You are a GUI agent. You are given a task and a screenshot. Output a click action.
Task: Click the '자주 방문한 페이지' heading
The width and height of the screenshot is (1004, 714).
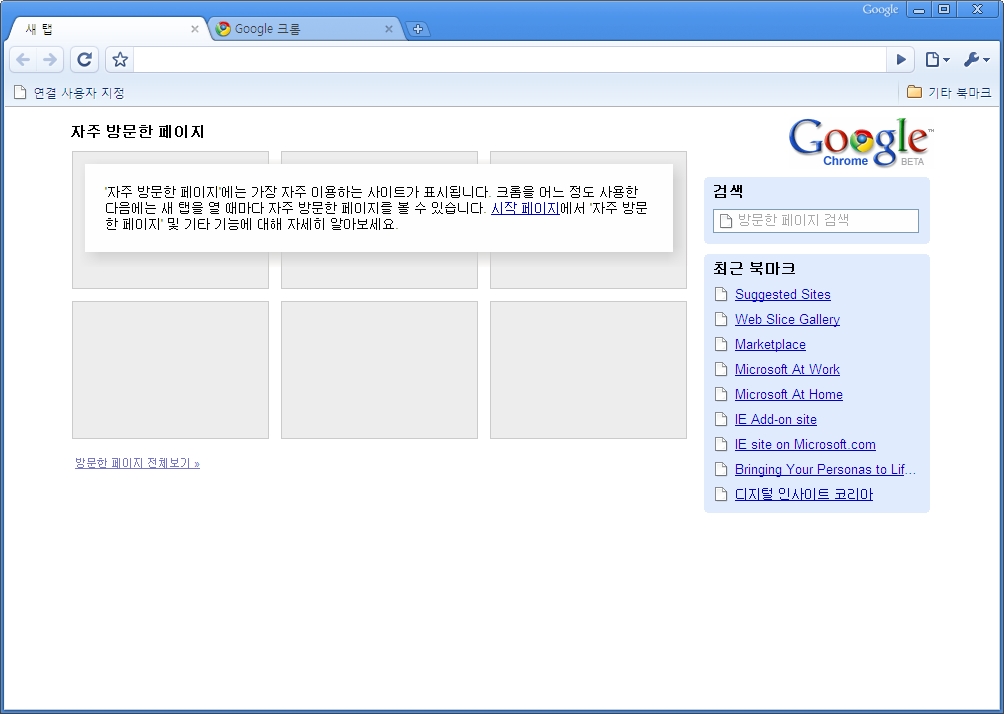pyautogui.click(x=138, y=132)
